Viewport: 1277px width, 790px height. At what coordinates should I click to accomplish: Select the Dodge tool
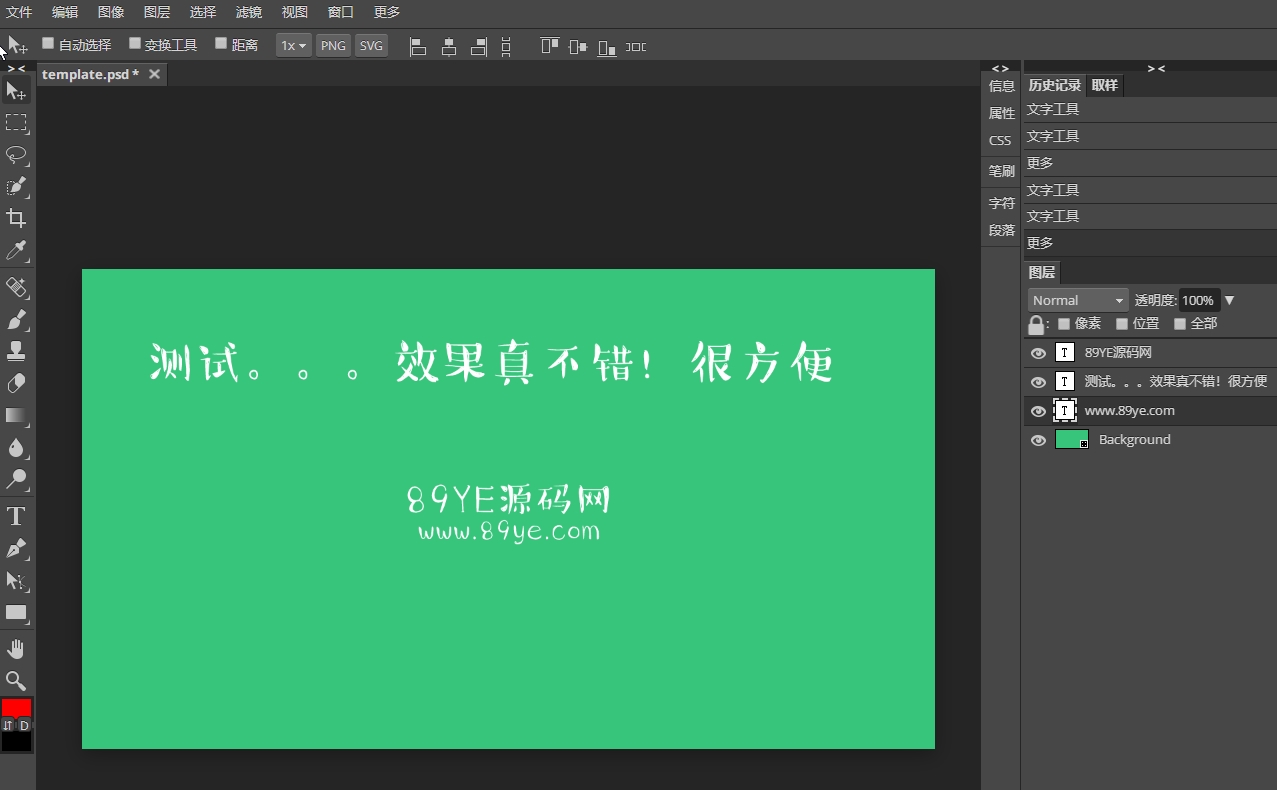(16, 479)
